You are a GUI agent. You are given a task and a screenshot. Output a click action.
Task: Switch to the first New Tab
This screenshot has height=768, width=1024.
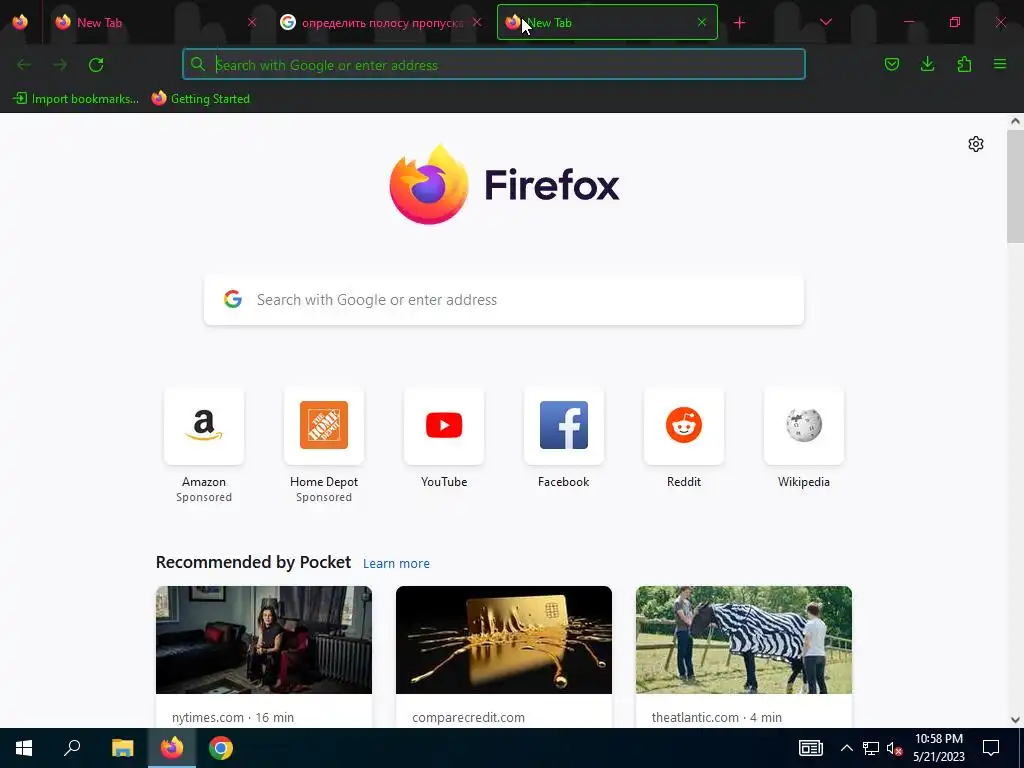(x=152, y=22)
